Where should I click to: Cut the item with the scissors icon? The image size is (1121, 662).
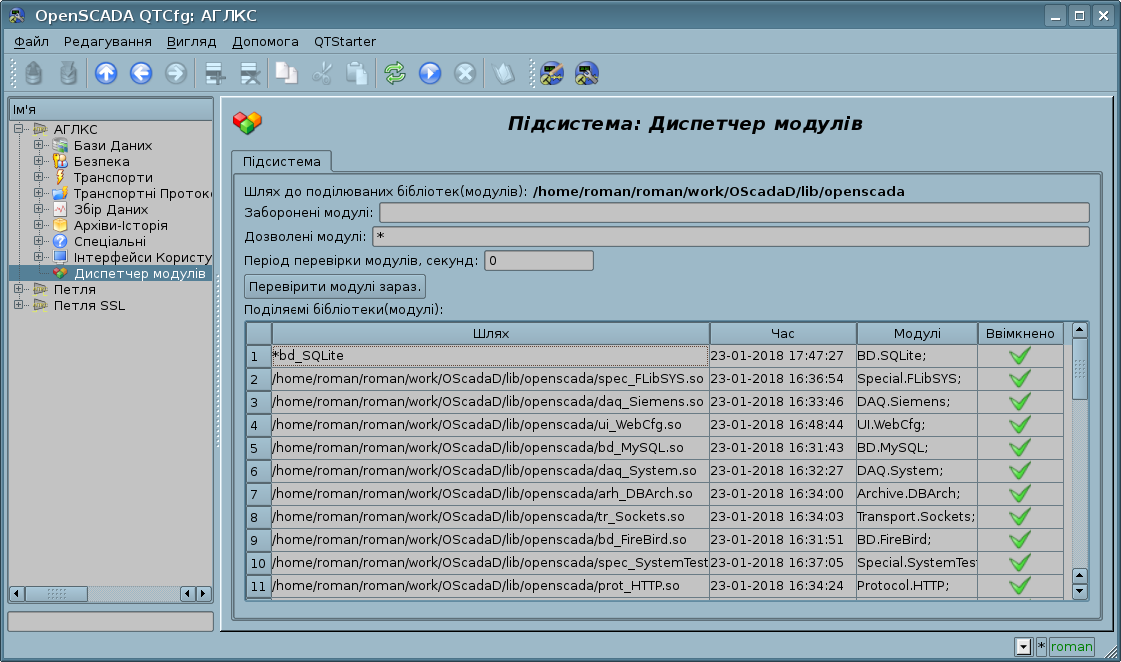pyautogui.click(x=322, y=73)
